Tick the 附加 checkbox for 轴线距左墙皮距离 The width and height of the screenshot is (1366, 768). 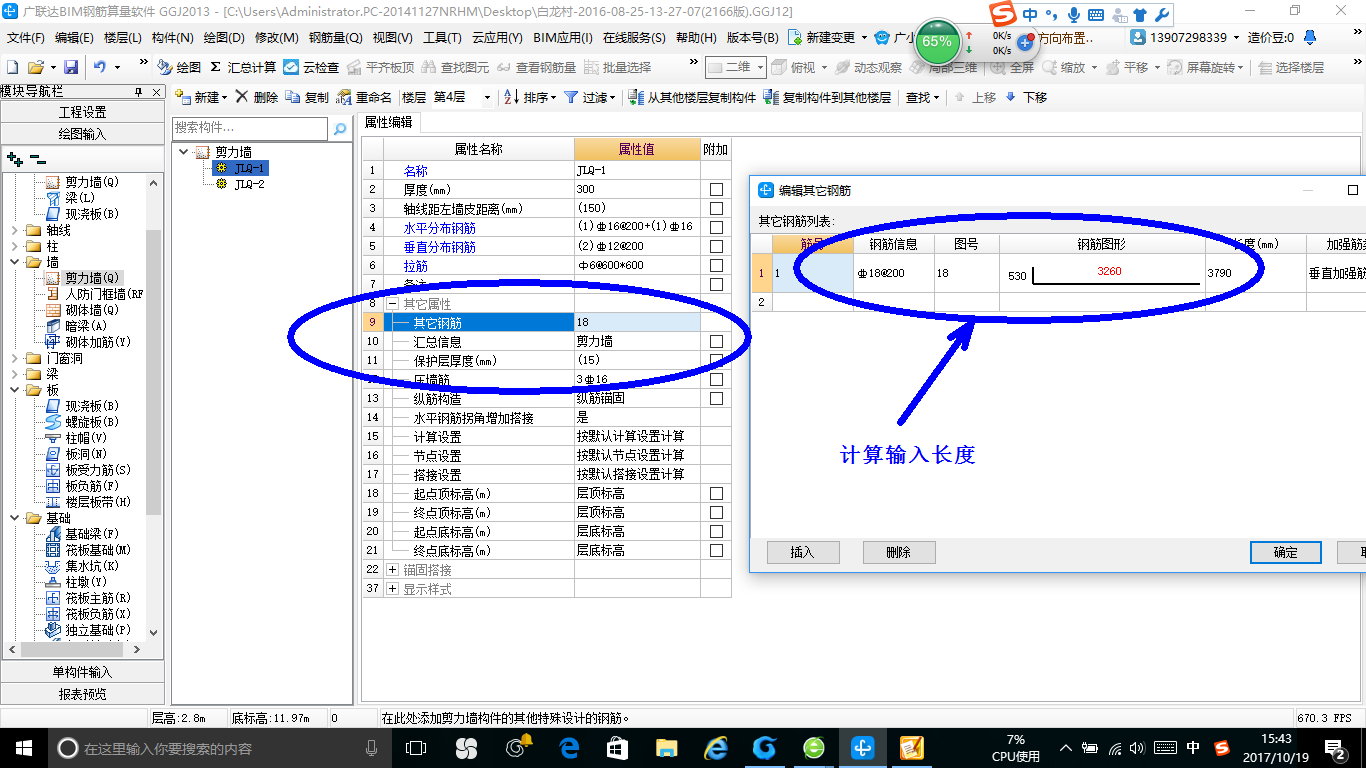716,208
